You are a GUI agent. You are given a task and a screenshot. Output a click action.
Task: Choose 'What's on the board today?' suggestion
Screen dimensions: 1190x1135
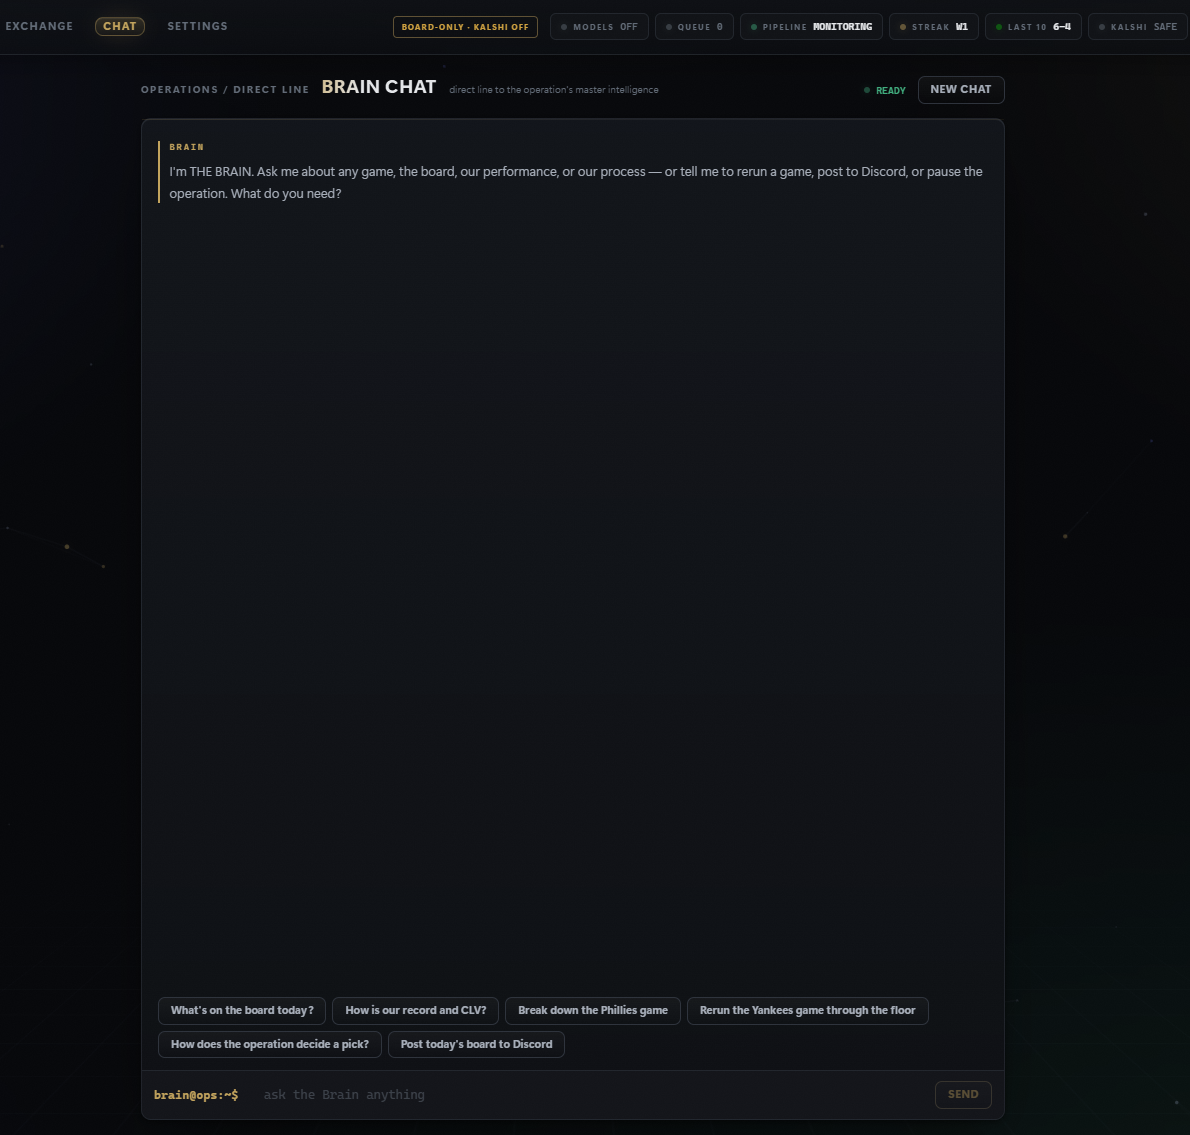[x=242, y=1011]
